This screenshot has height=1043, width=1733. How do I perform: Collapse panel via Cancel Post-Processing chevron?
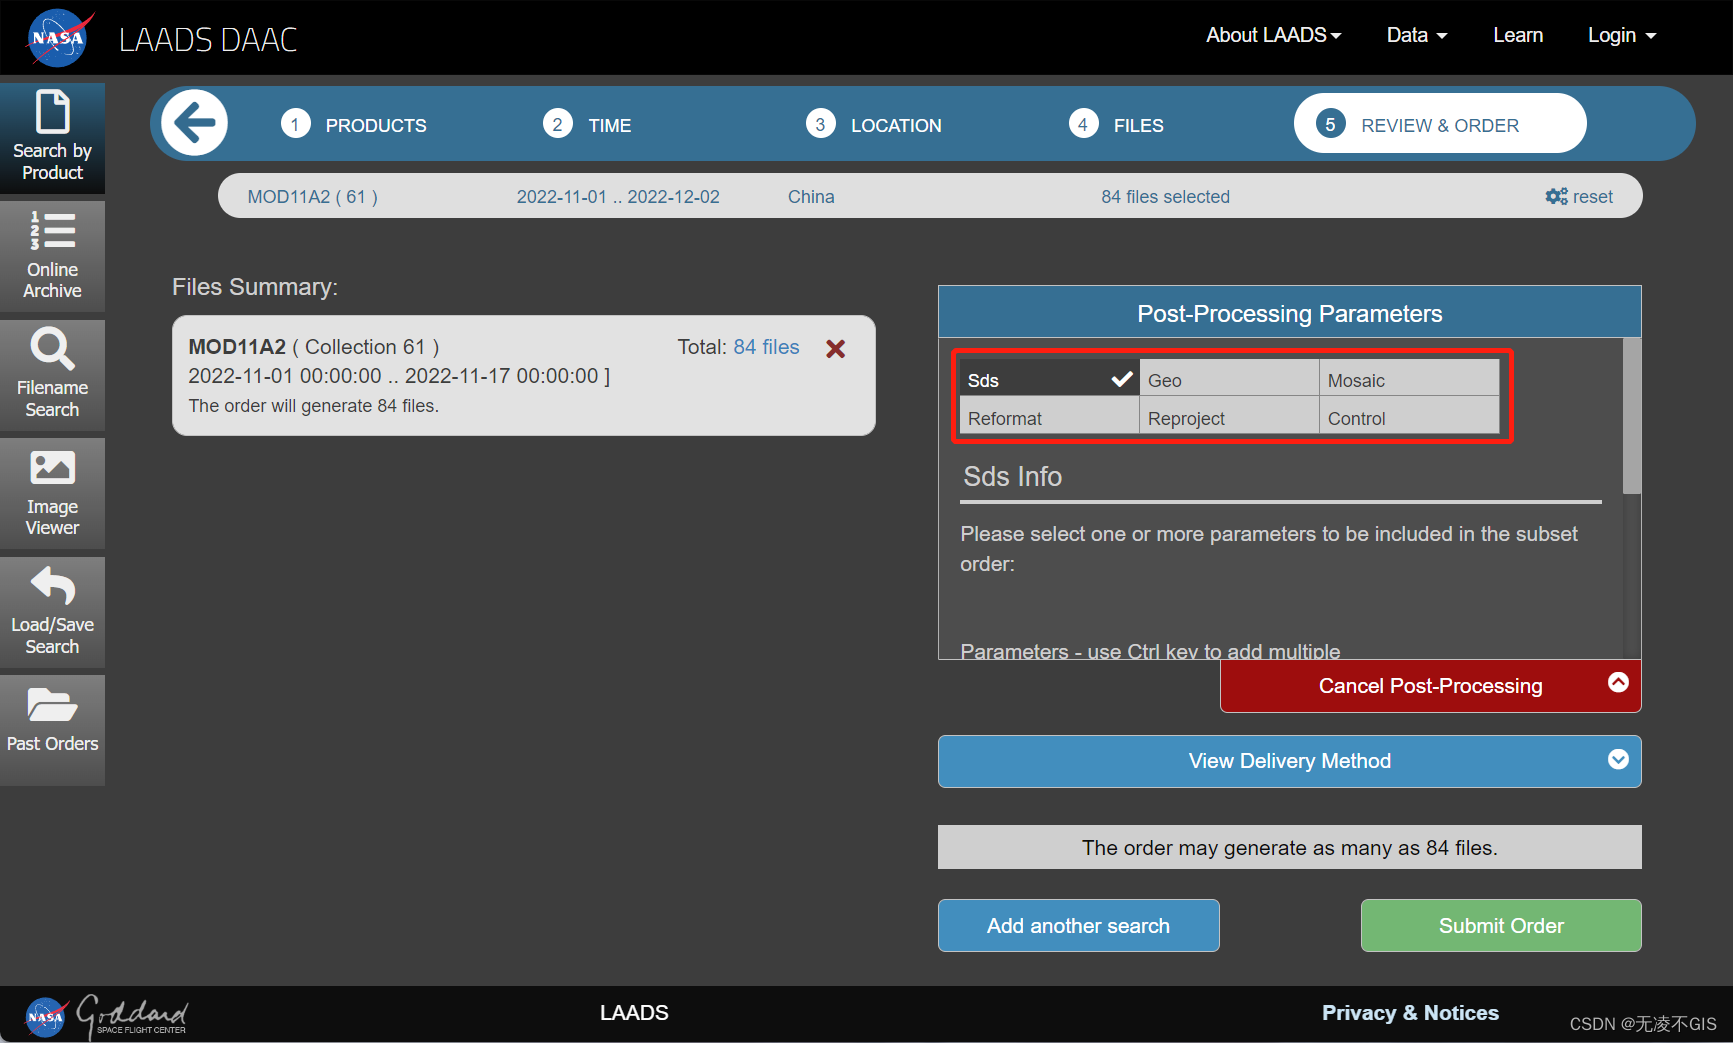coord(1618,682)
